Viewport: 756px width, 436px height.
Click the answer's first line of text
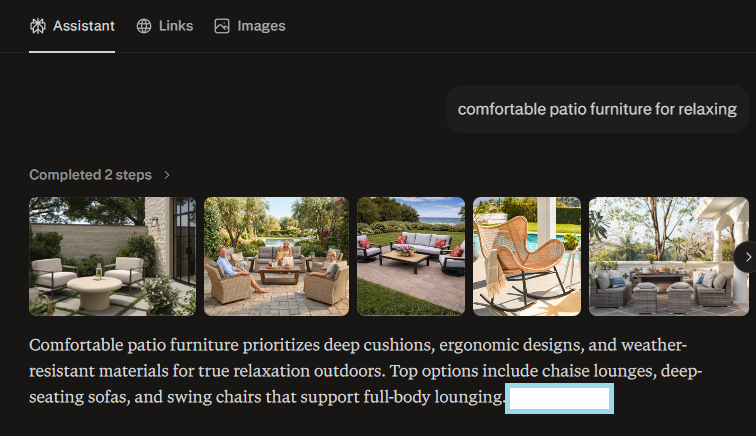(x=358, y=346)
